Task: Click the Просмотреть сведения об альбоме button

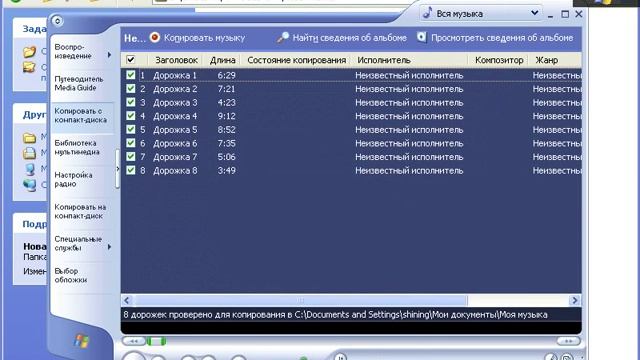Action: (495, 38)
